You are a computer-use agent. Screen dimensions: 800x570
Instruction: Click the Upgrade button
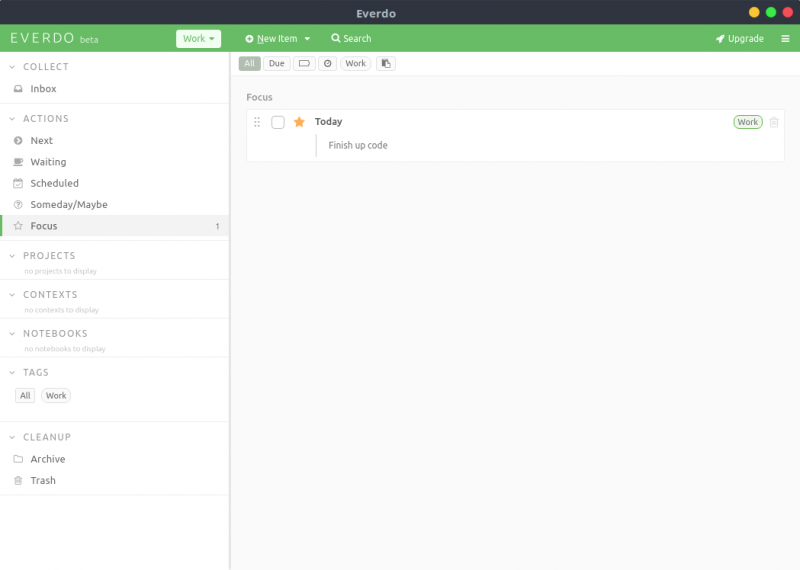pyautogui.click(x=740, y=39)
